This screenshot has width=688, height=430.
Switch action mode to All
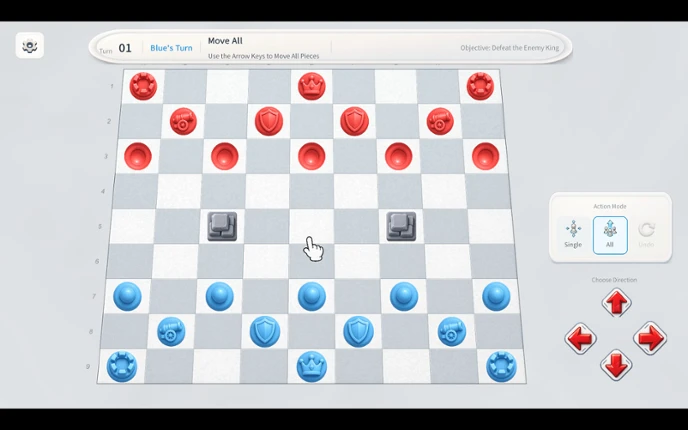[610, 235]
